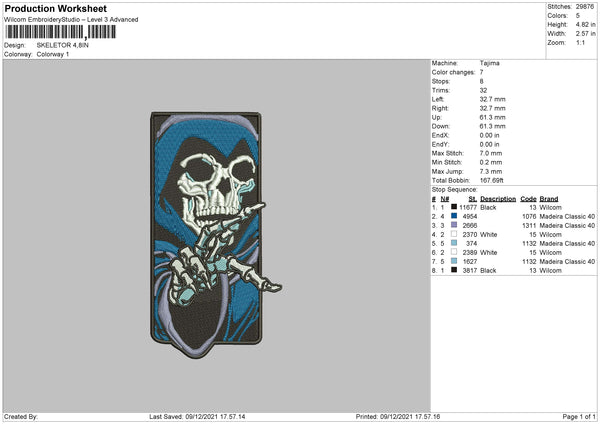Click the Max Jump value "7.3 mm"

491,171
